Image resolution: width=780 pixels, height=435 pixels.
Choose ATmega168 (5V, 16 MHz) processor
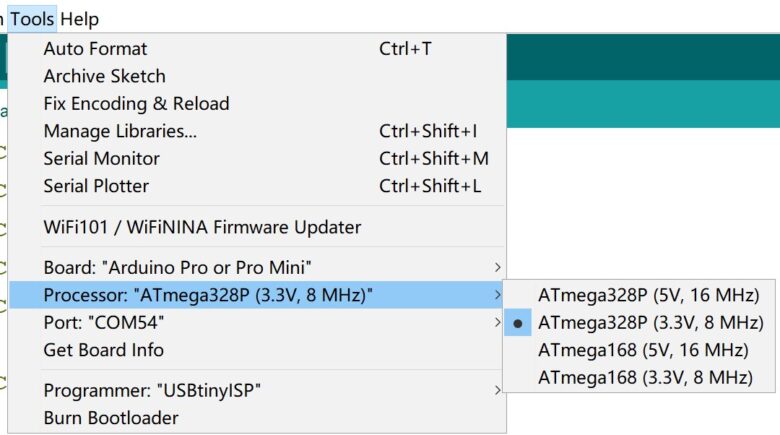click(639, 350)
